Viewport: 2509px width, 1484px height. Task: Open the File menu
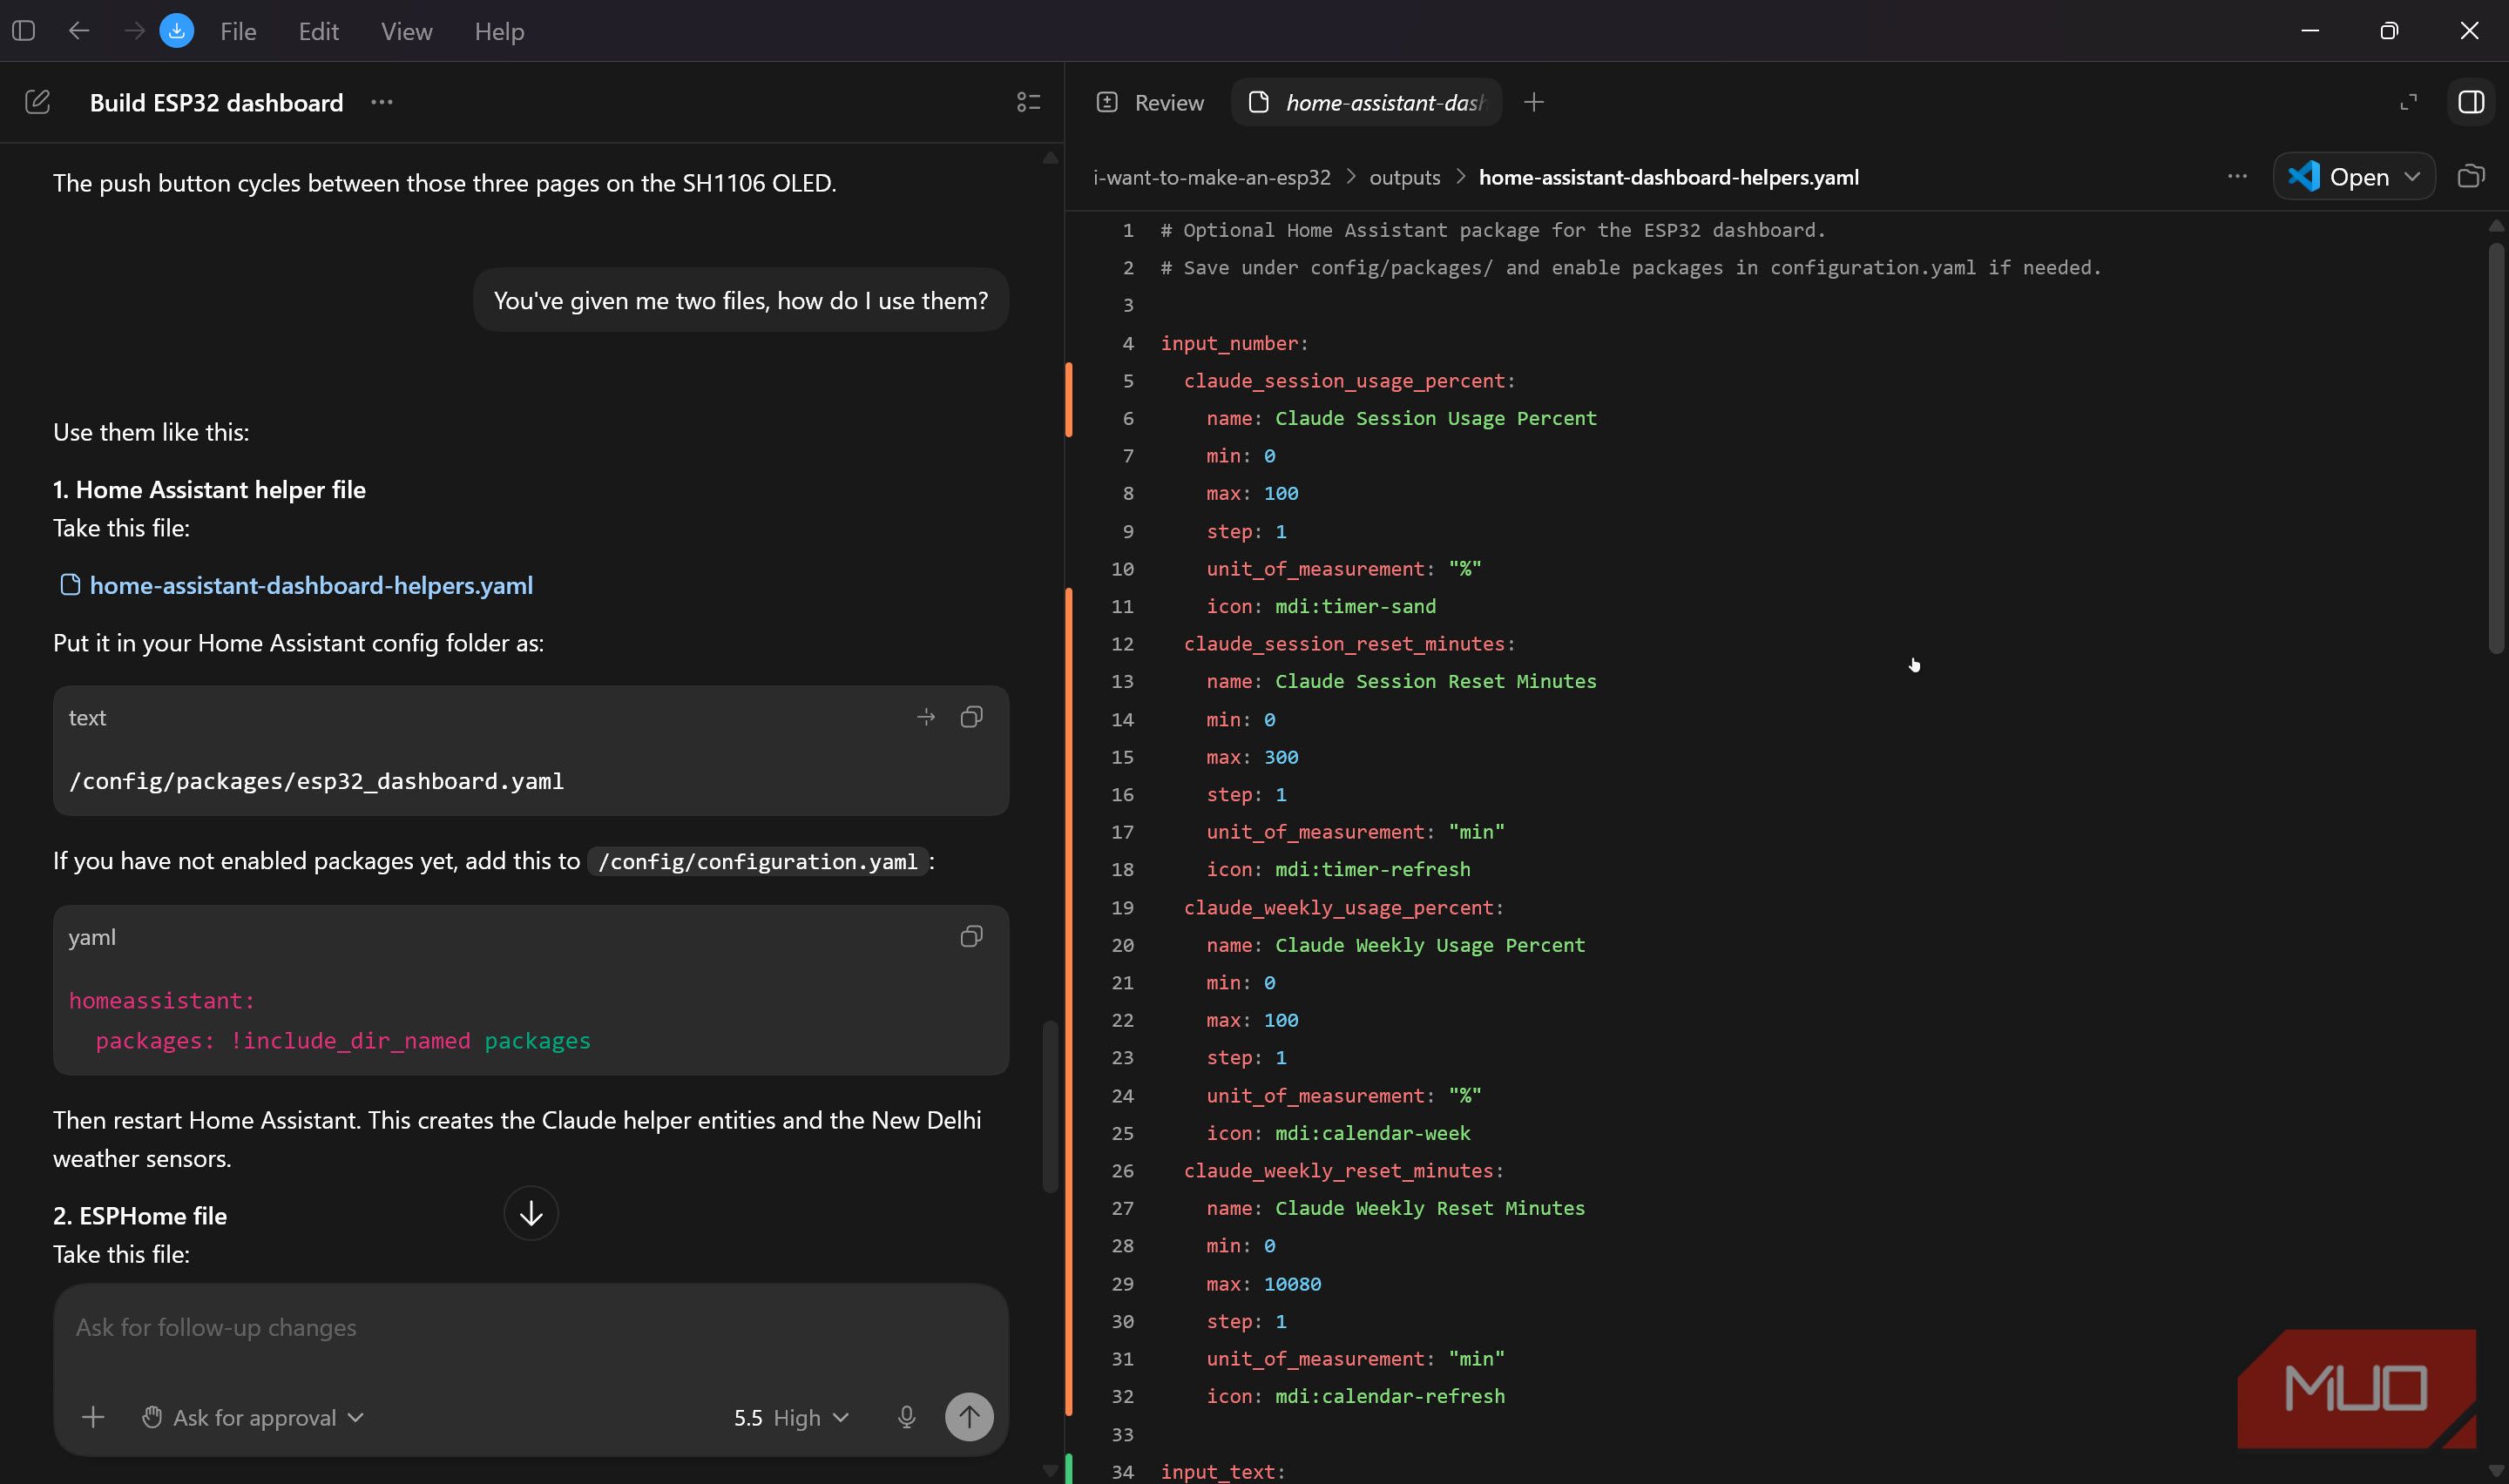[x=238, y=31]
